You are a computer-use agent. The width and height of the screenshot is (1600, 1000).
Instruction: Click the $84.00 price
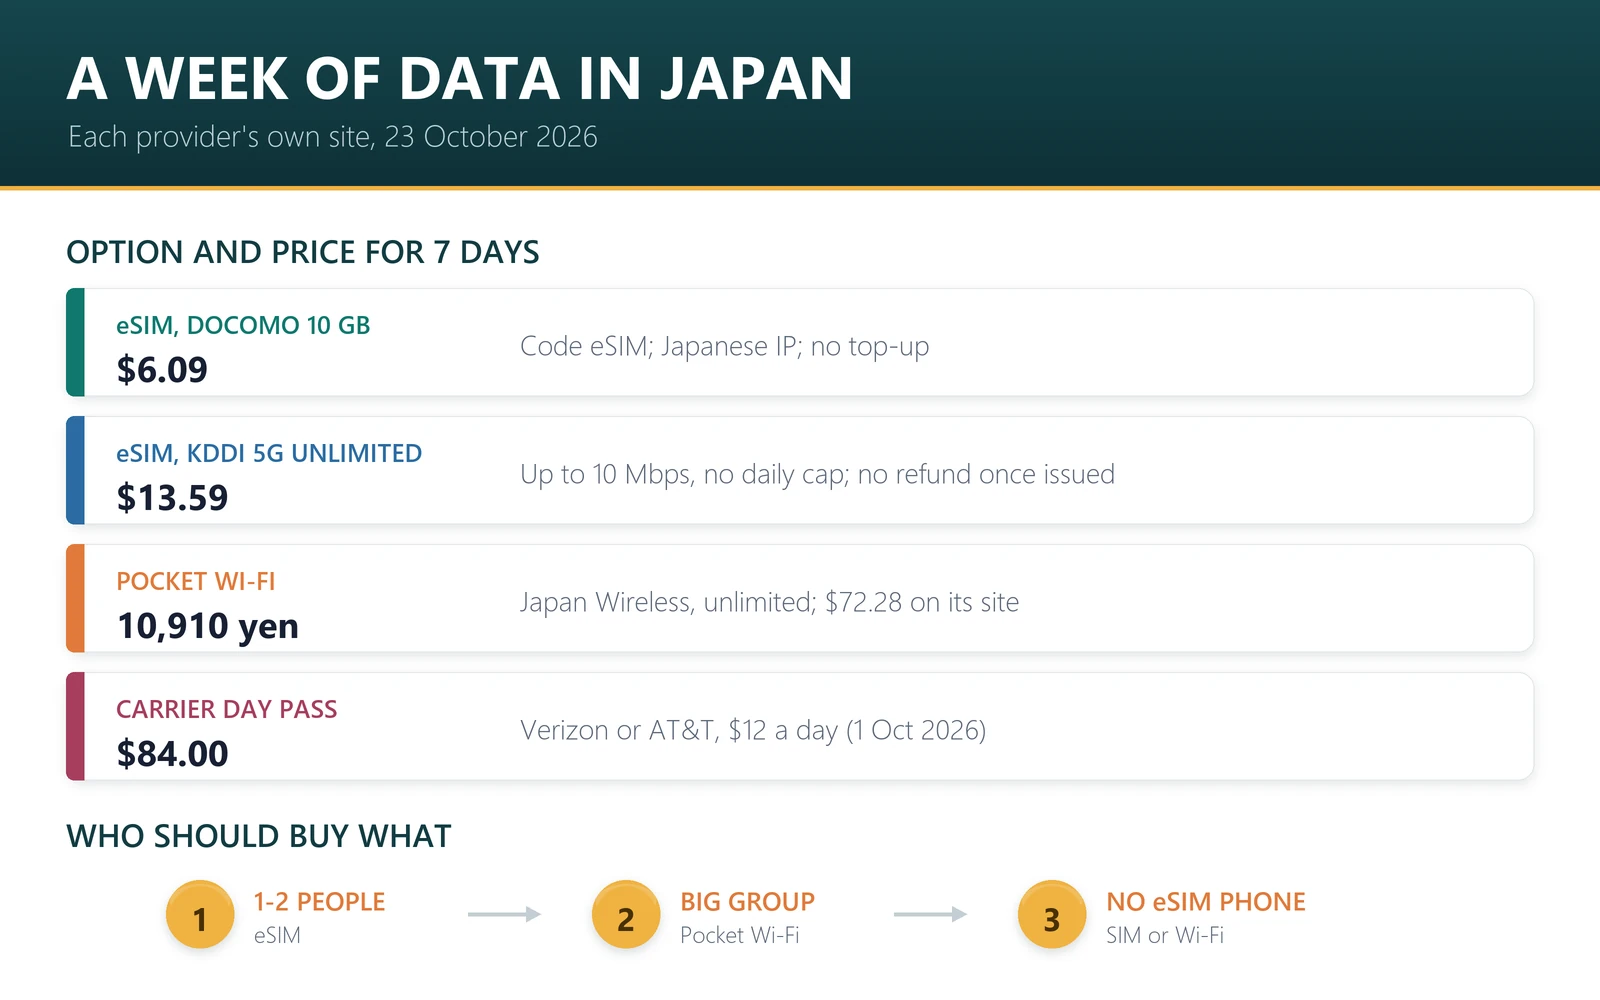click(172, 754)
